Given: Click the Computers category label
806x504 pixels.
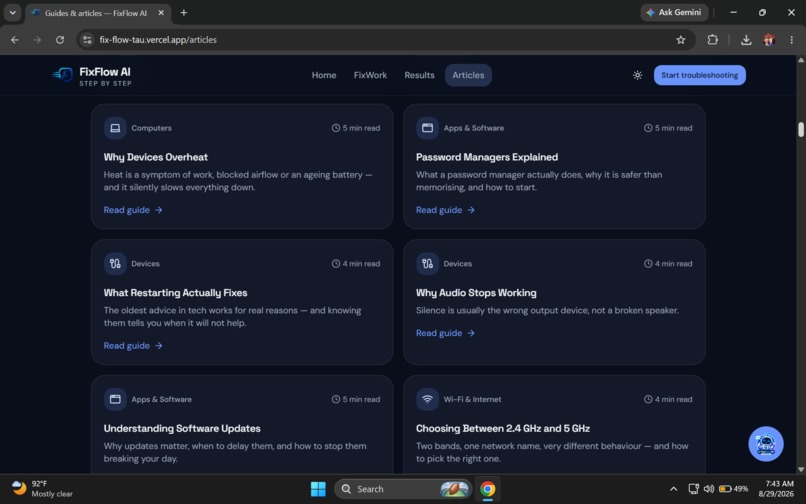Looking at the screenshot, I should click(x=152, y=128).
